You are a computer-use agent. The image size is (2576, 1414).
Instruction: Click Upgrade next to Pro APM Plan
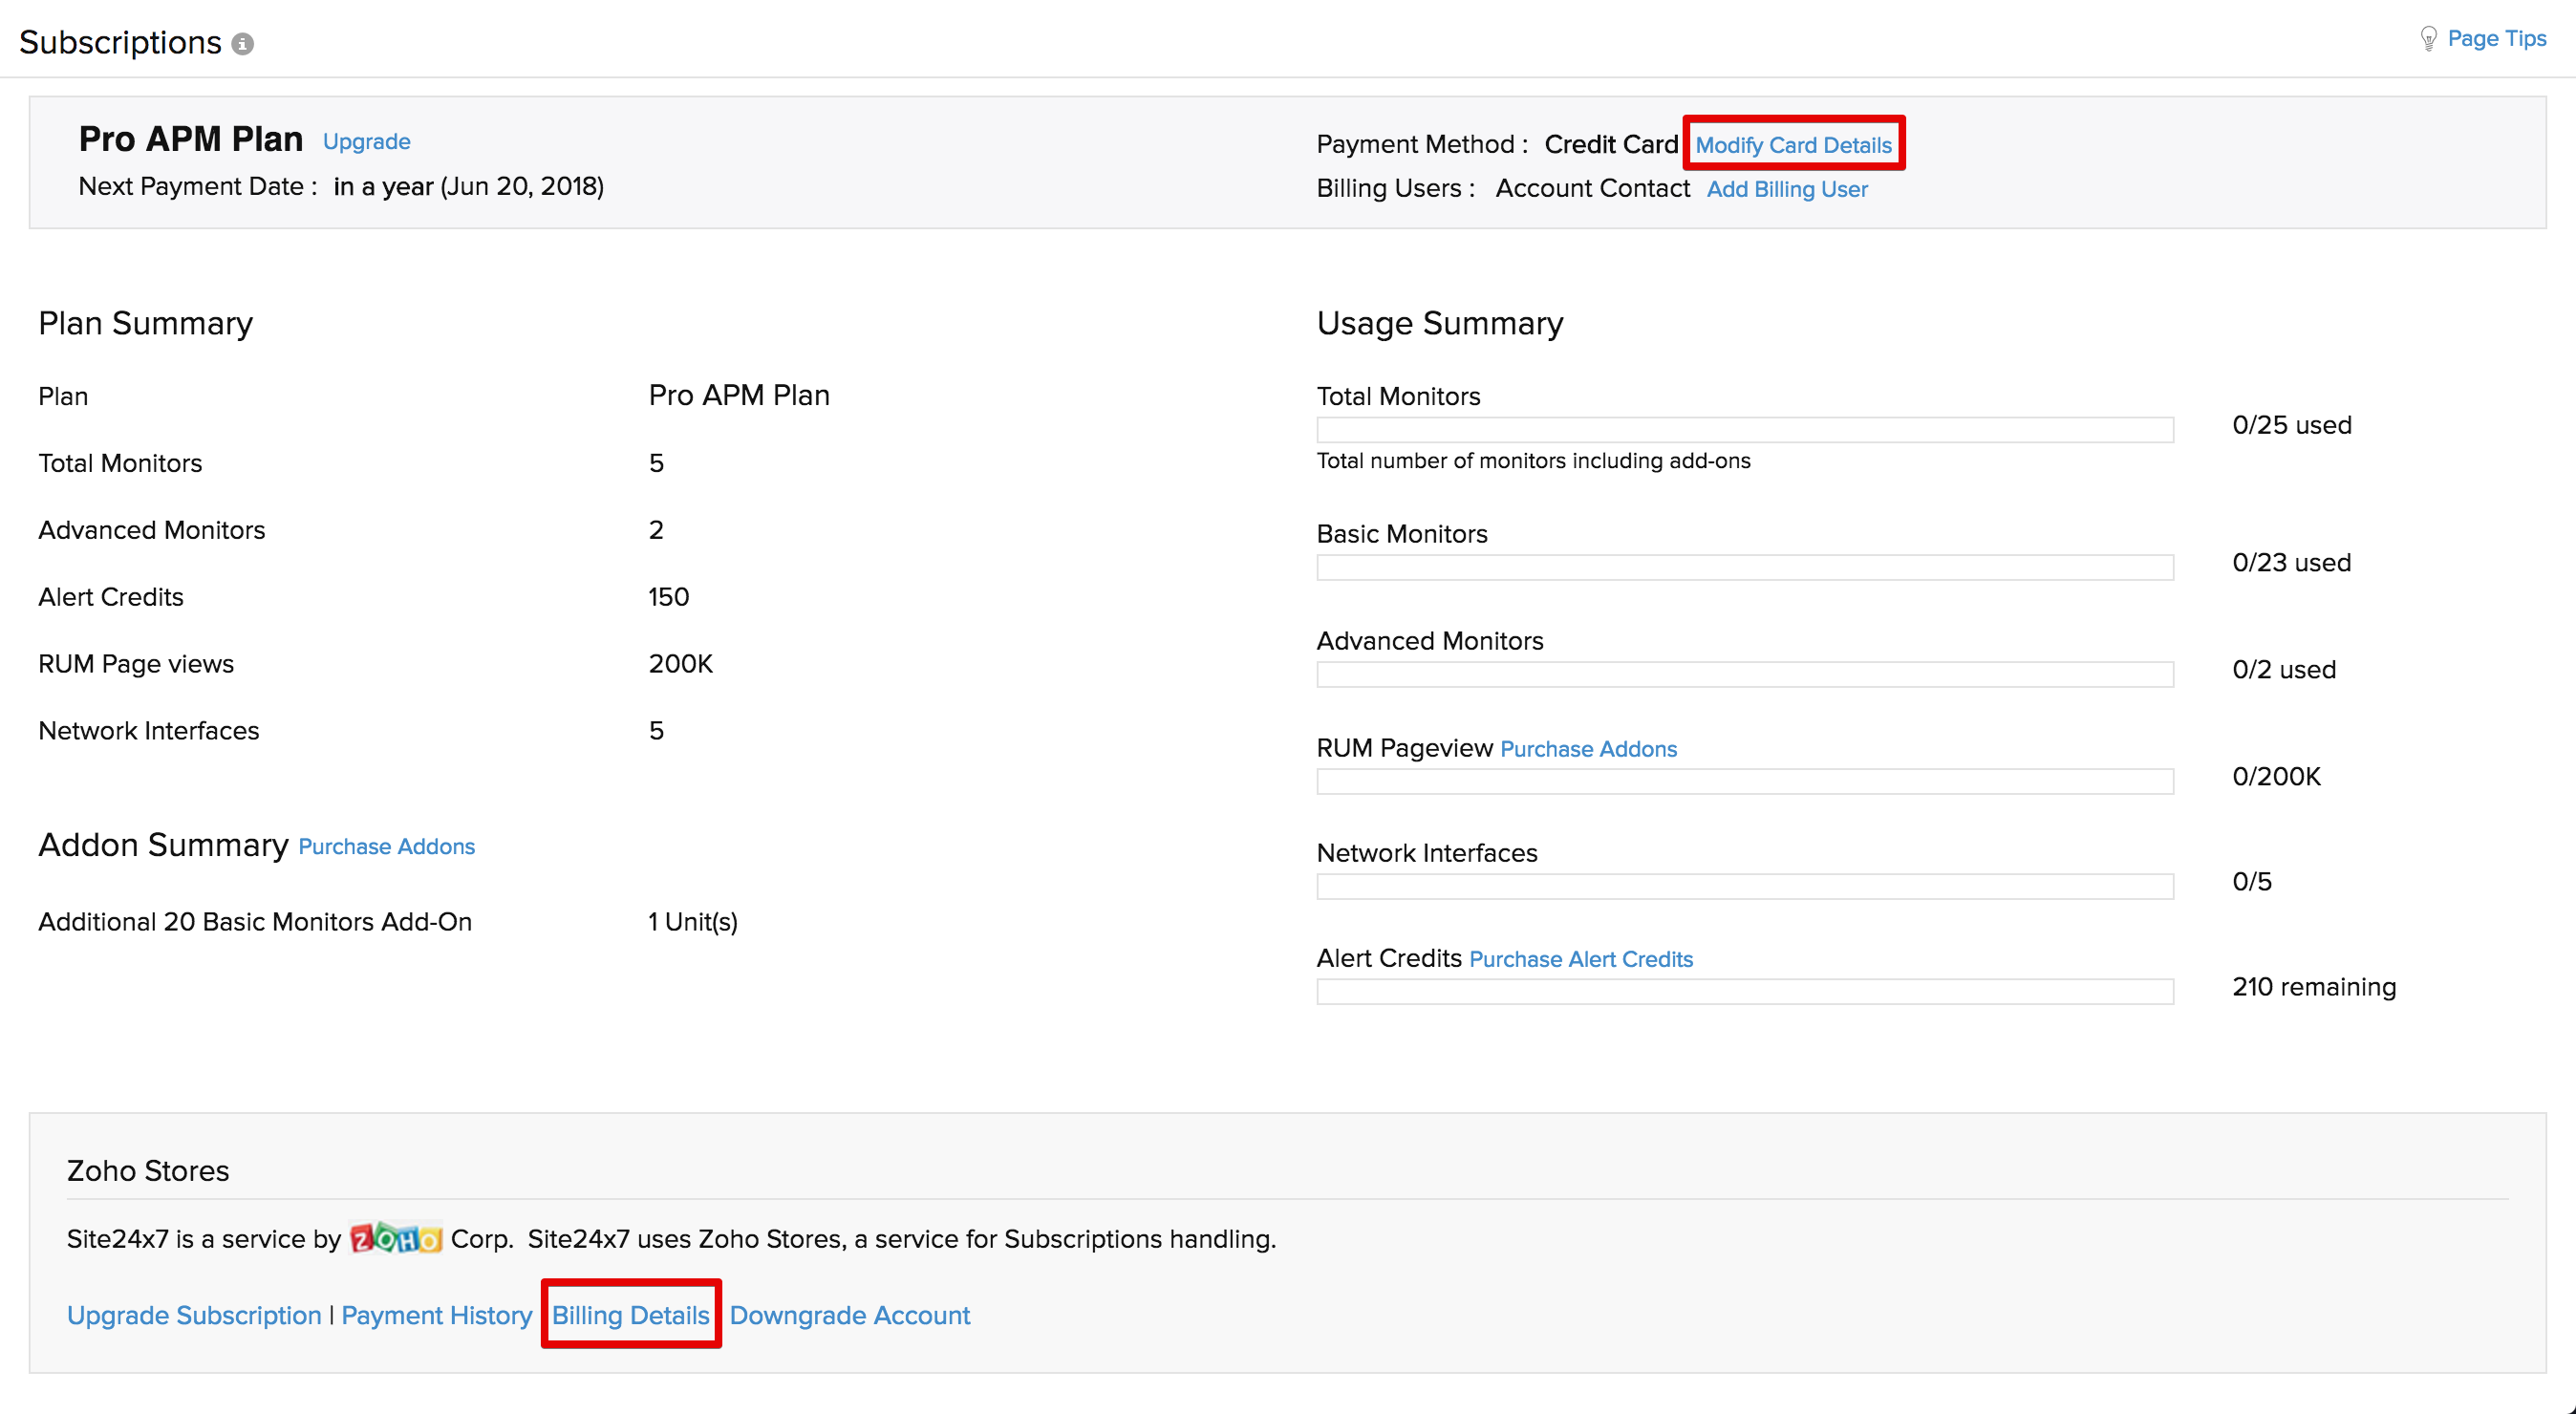(x=366, y=142)
